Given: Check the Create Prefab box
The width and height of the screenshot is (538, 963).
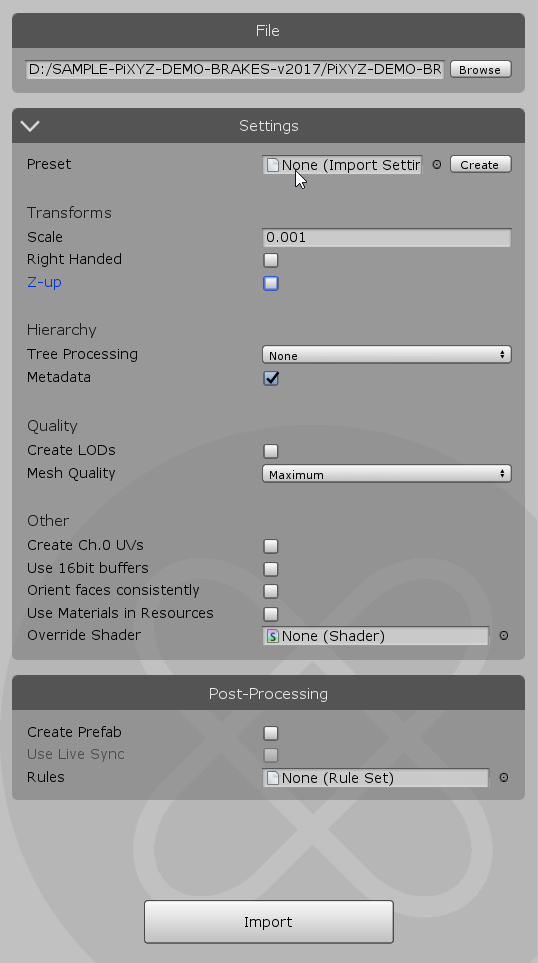Looking at the screenshot, I should (271, 733).
